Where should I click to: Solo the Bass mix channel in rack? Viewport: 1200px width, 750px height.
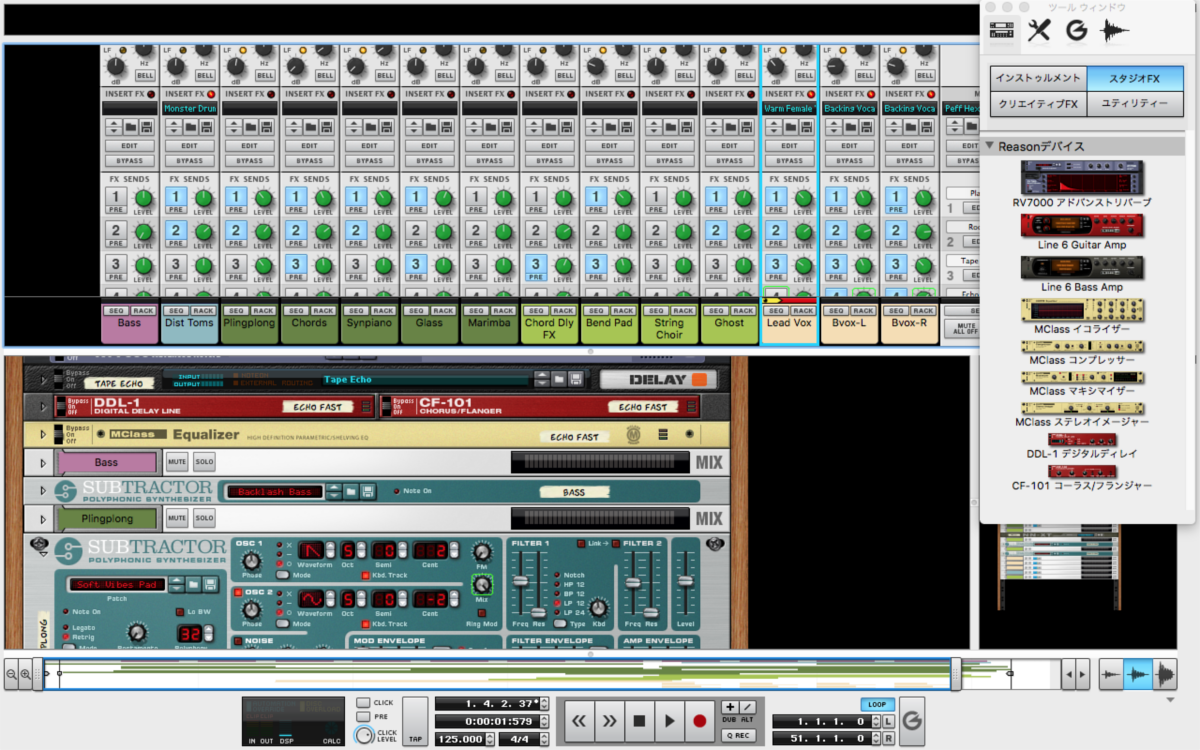(x=204, y=462)
